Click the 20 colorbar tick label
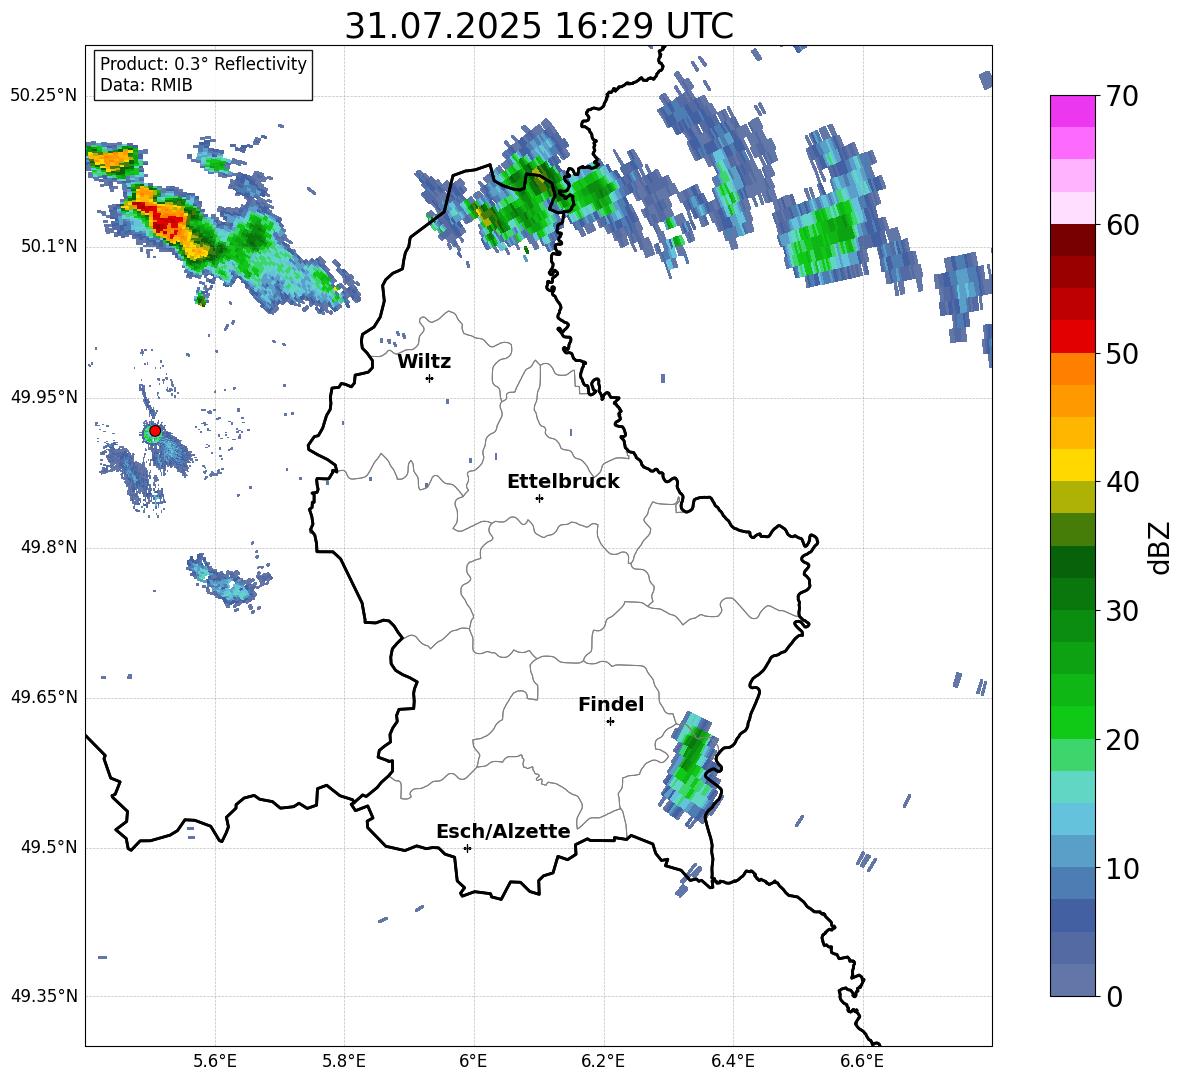This screenshot has height=1081, width=1184. click(1121, 740)
